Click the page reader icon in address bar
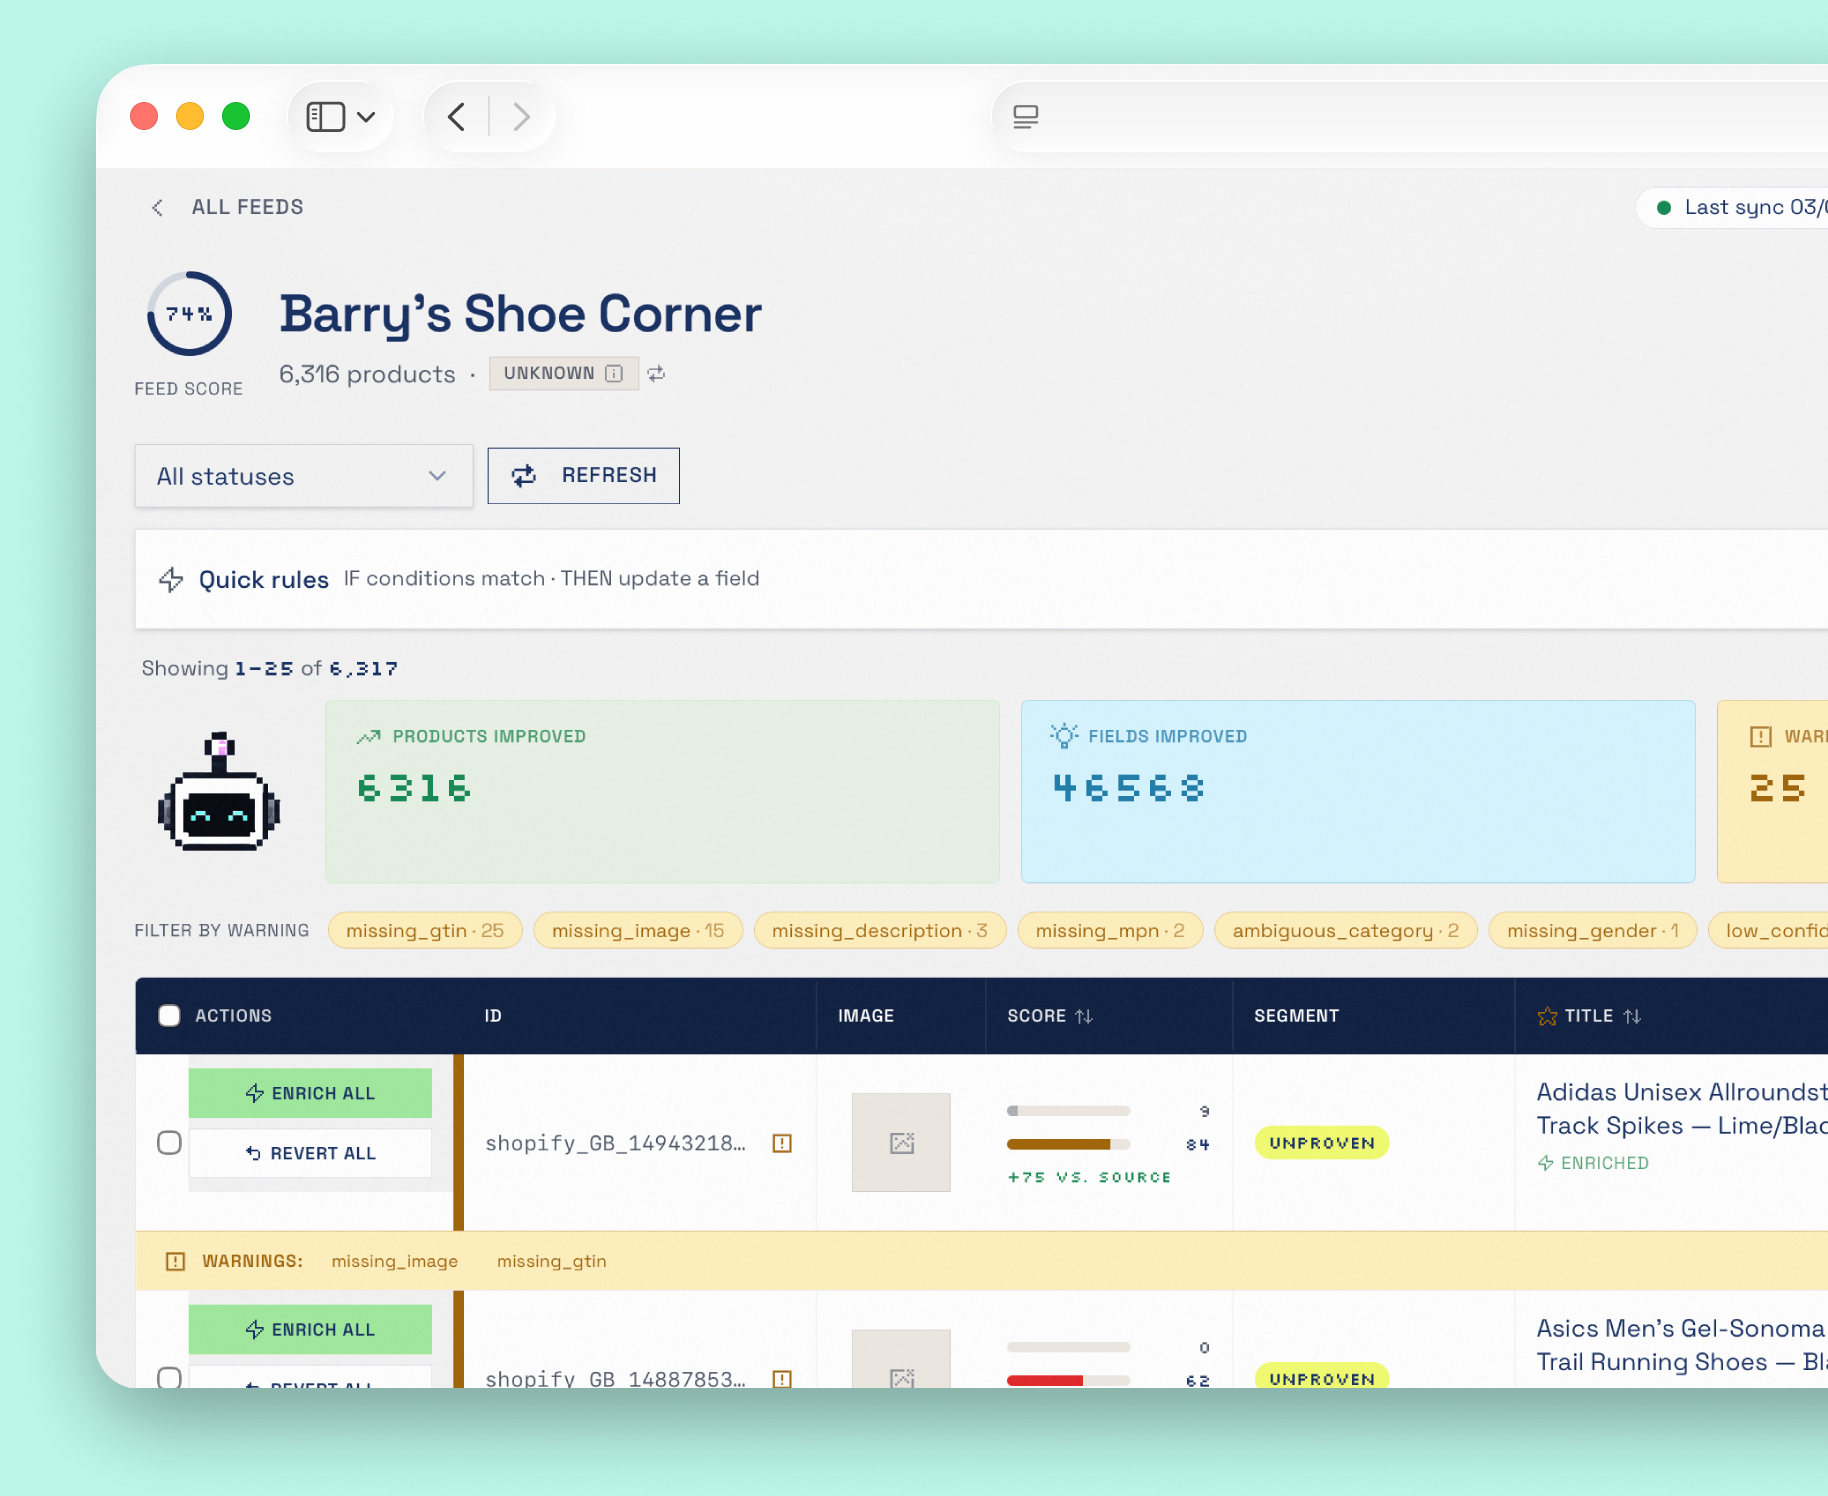The height and width of the screenshot is (1496, 1828). pyautogui.click(x=1026, y=117)
